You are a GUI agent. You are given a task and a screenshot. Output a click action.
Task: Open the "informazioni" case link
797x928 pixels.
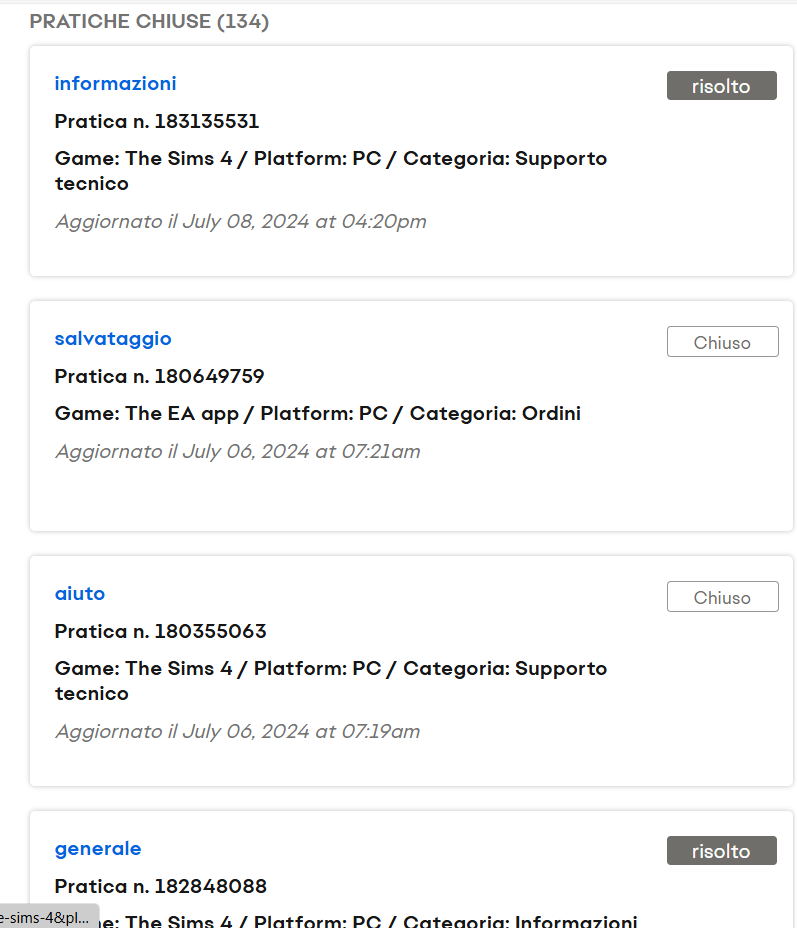pyautogui.click(x=115, y=84)
